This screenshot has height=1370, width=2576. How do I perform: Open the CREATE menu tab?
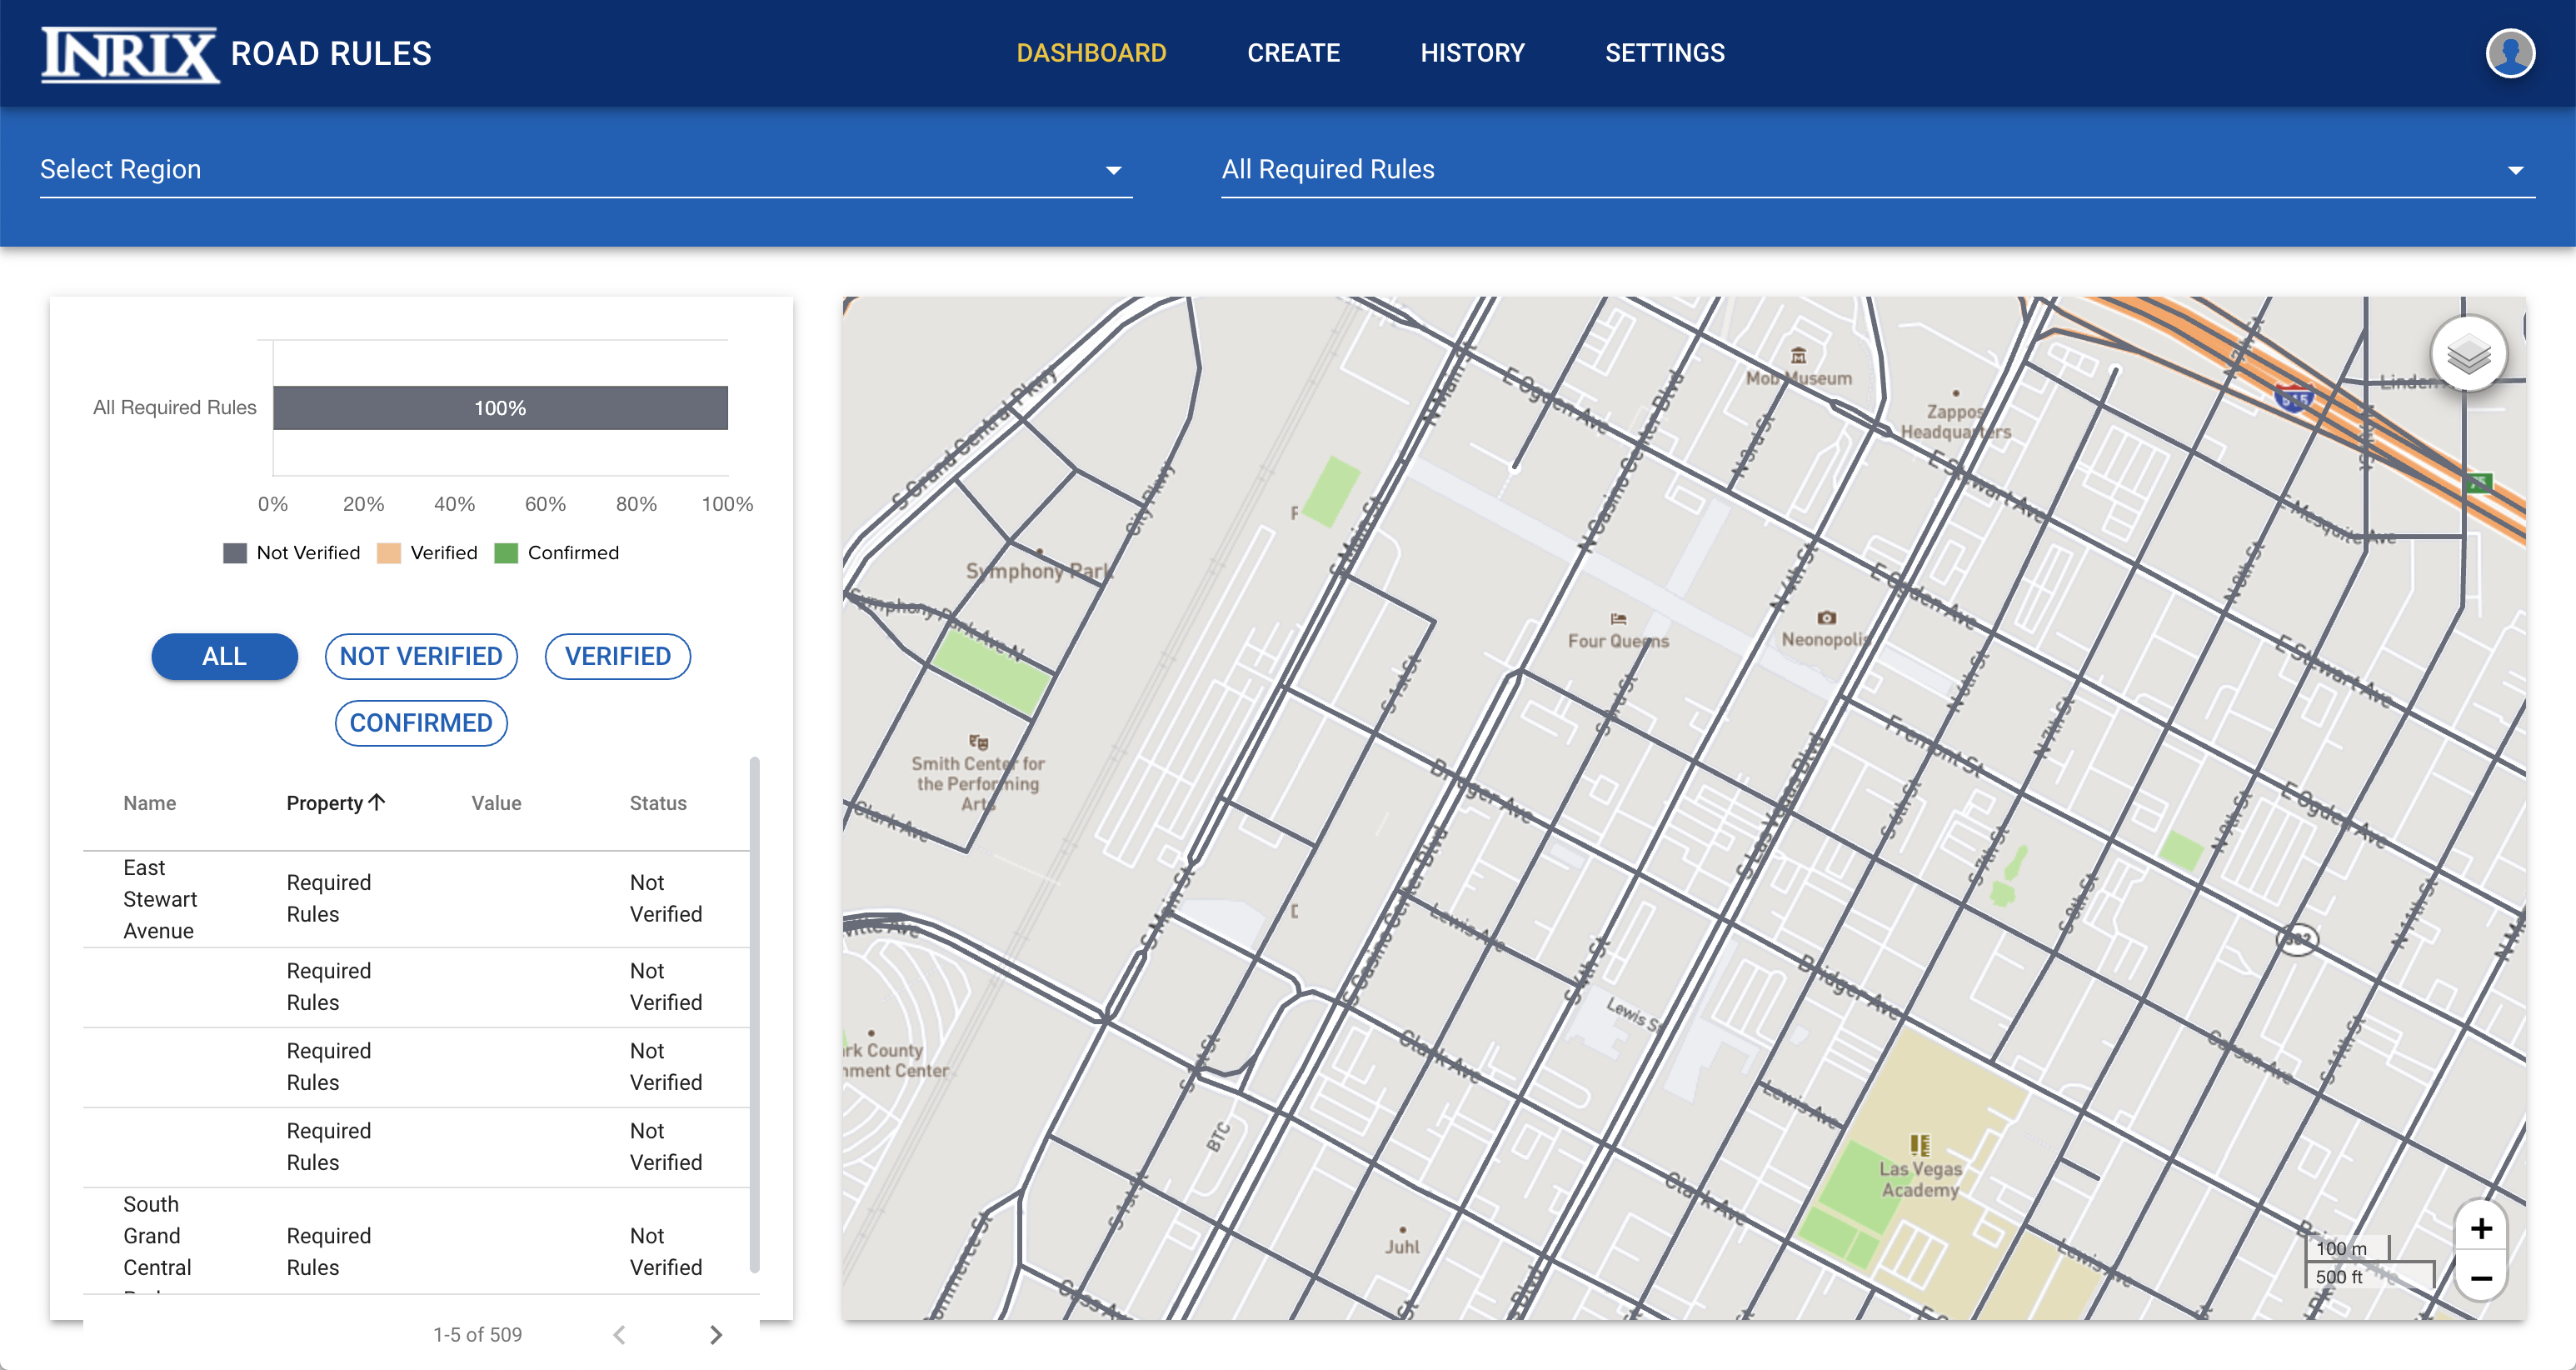tap(1293, 52)
